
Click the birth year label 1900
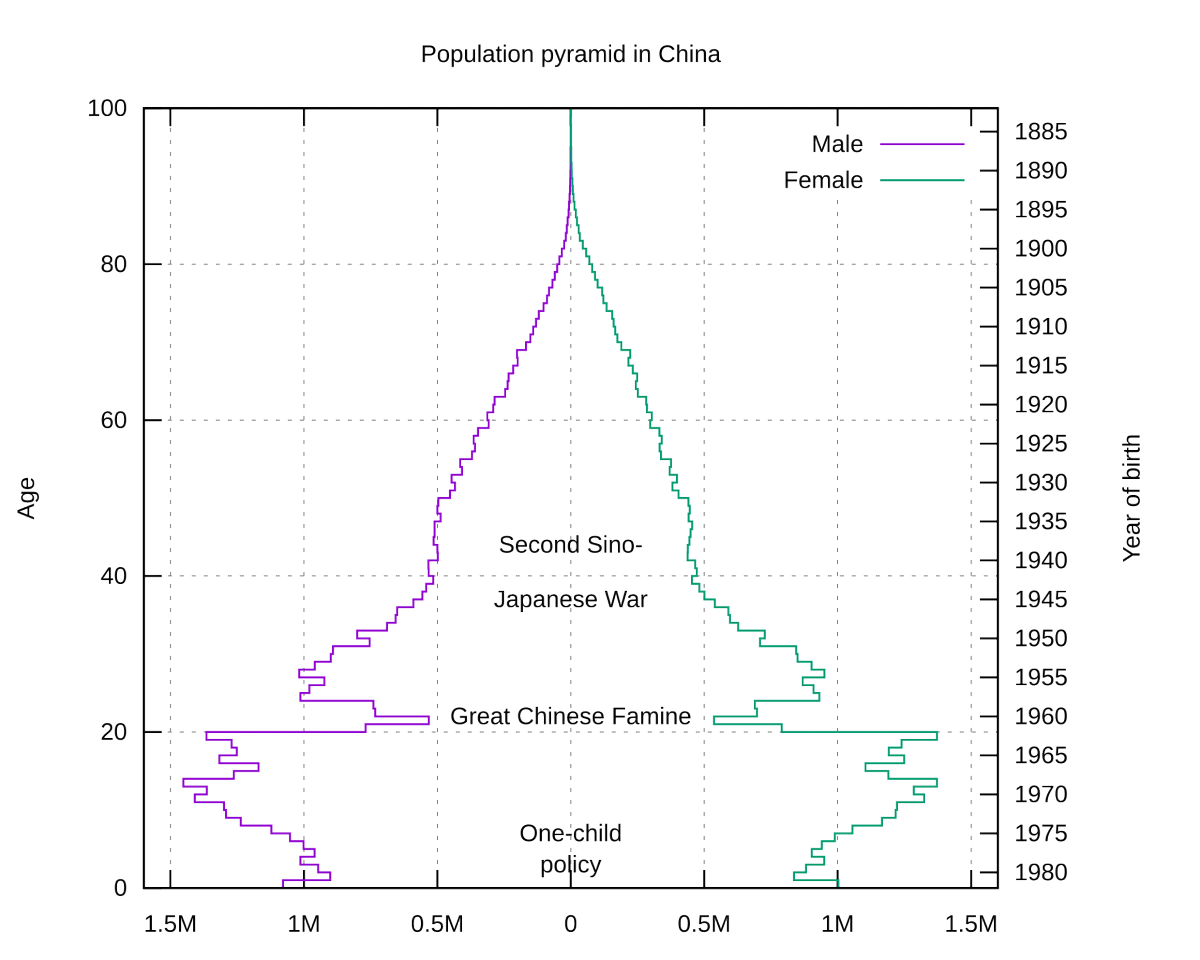tap(1041, 249)
